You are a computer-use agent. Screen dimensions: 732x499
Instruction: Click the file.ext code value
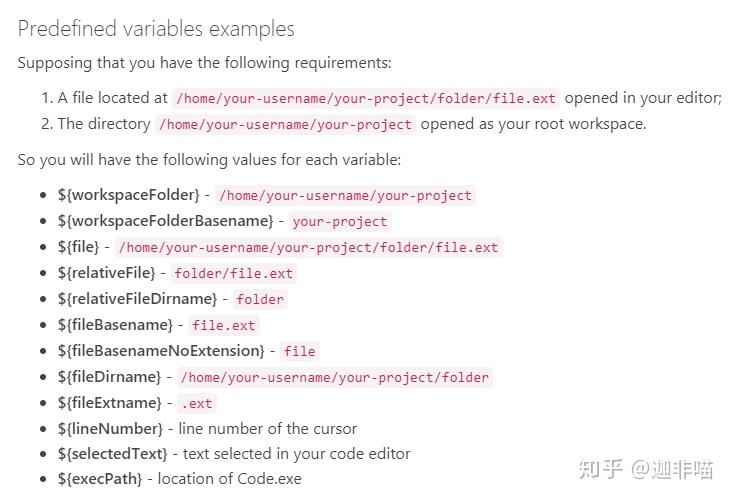click(224, 325)
